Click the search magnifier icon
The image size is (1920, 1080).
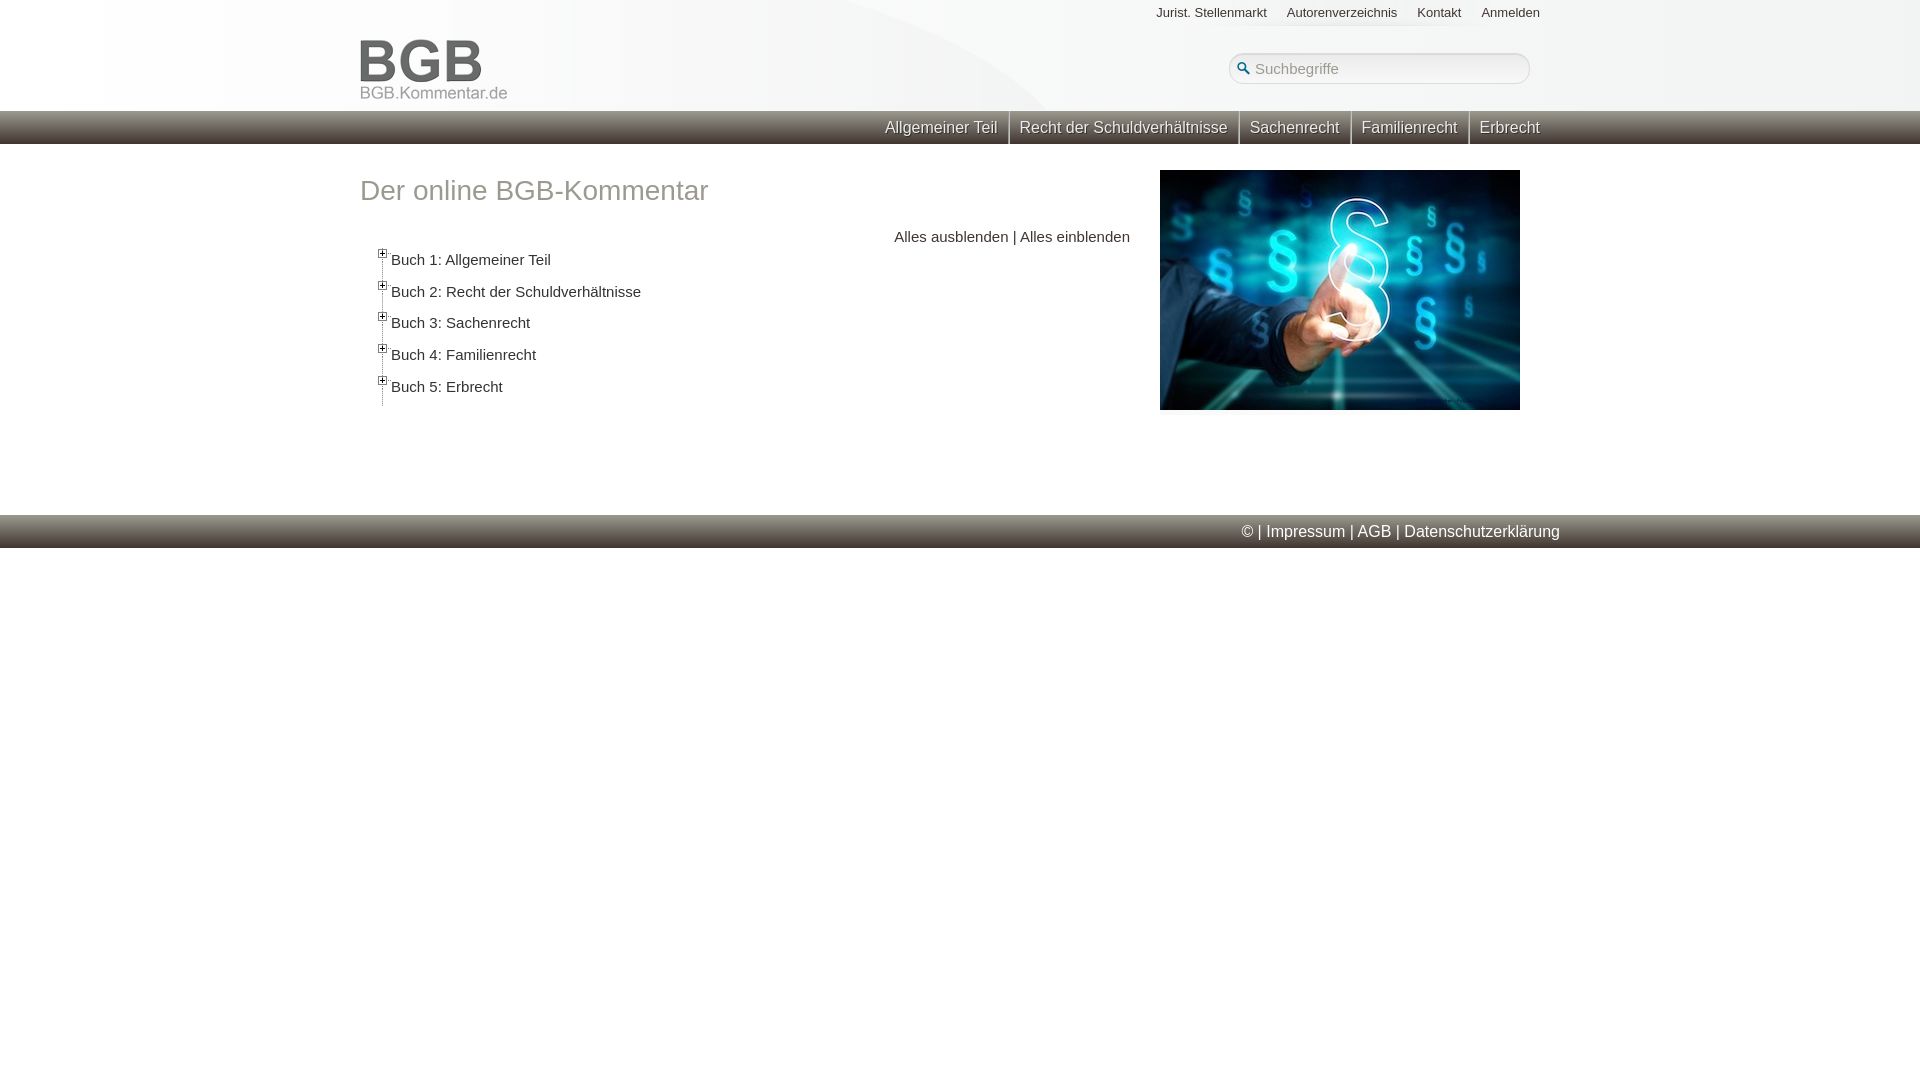click(x=1243, y=68)
